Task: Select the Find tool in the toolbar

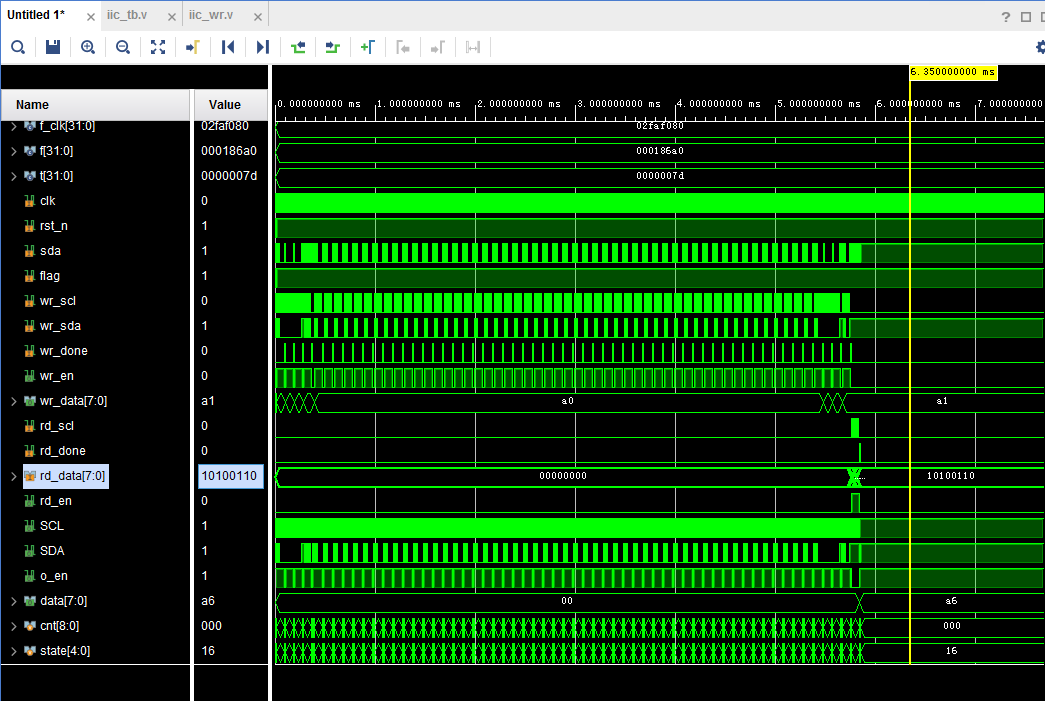Action: [17, 46]
